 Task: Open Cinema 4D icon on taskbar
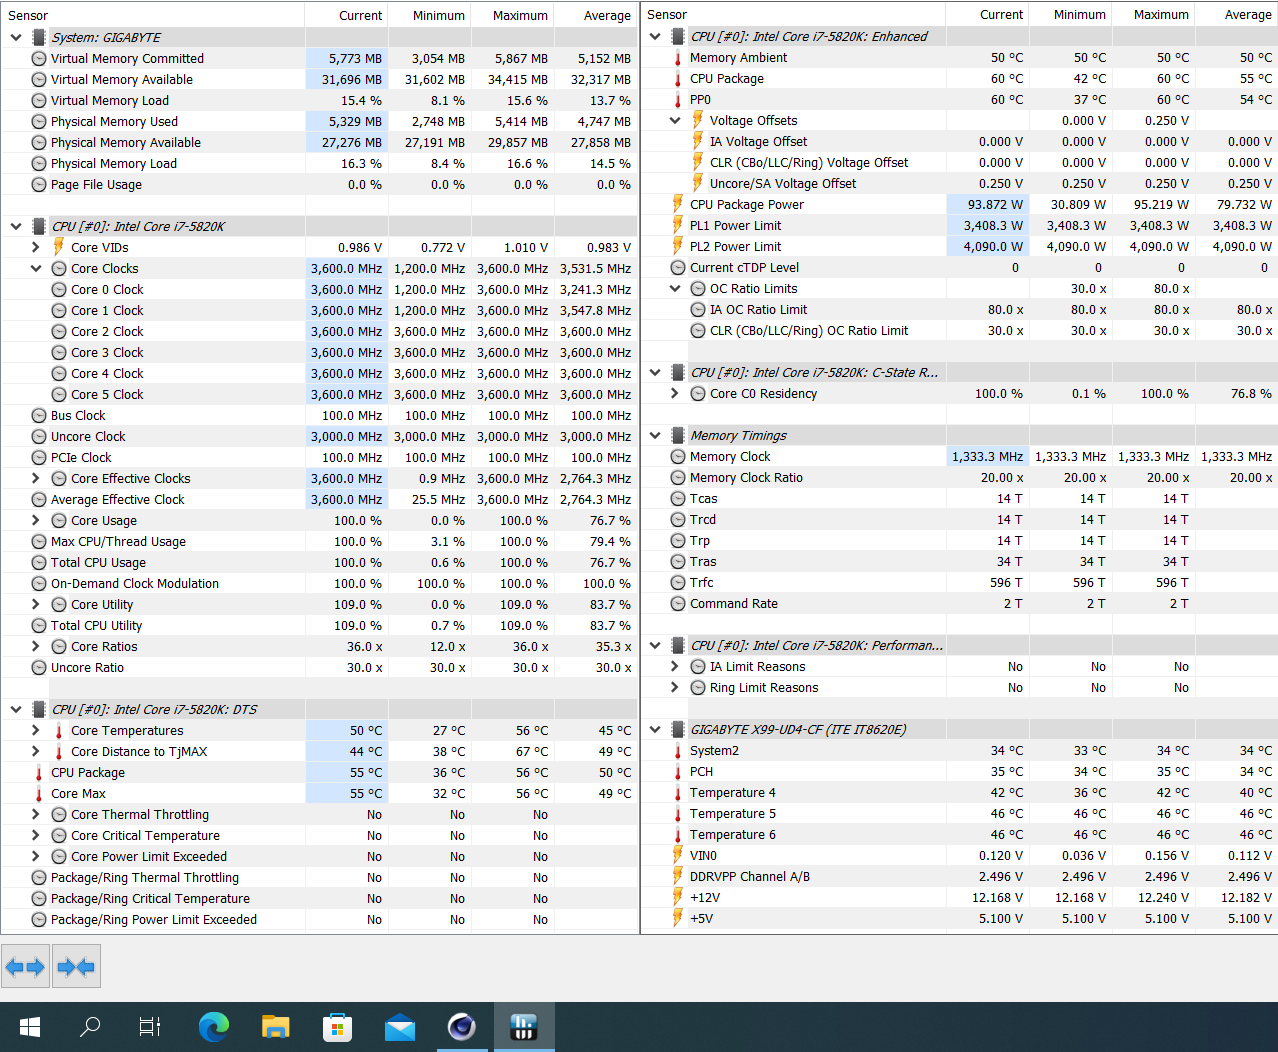point(461,1026)
